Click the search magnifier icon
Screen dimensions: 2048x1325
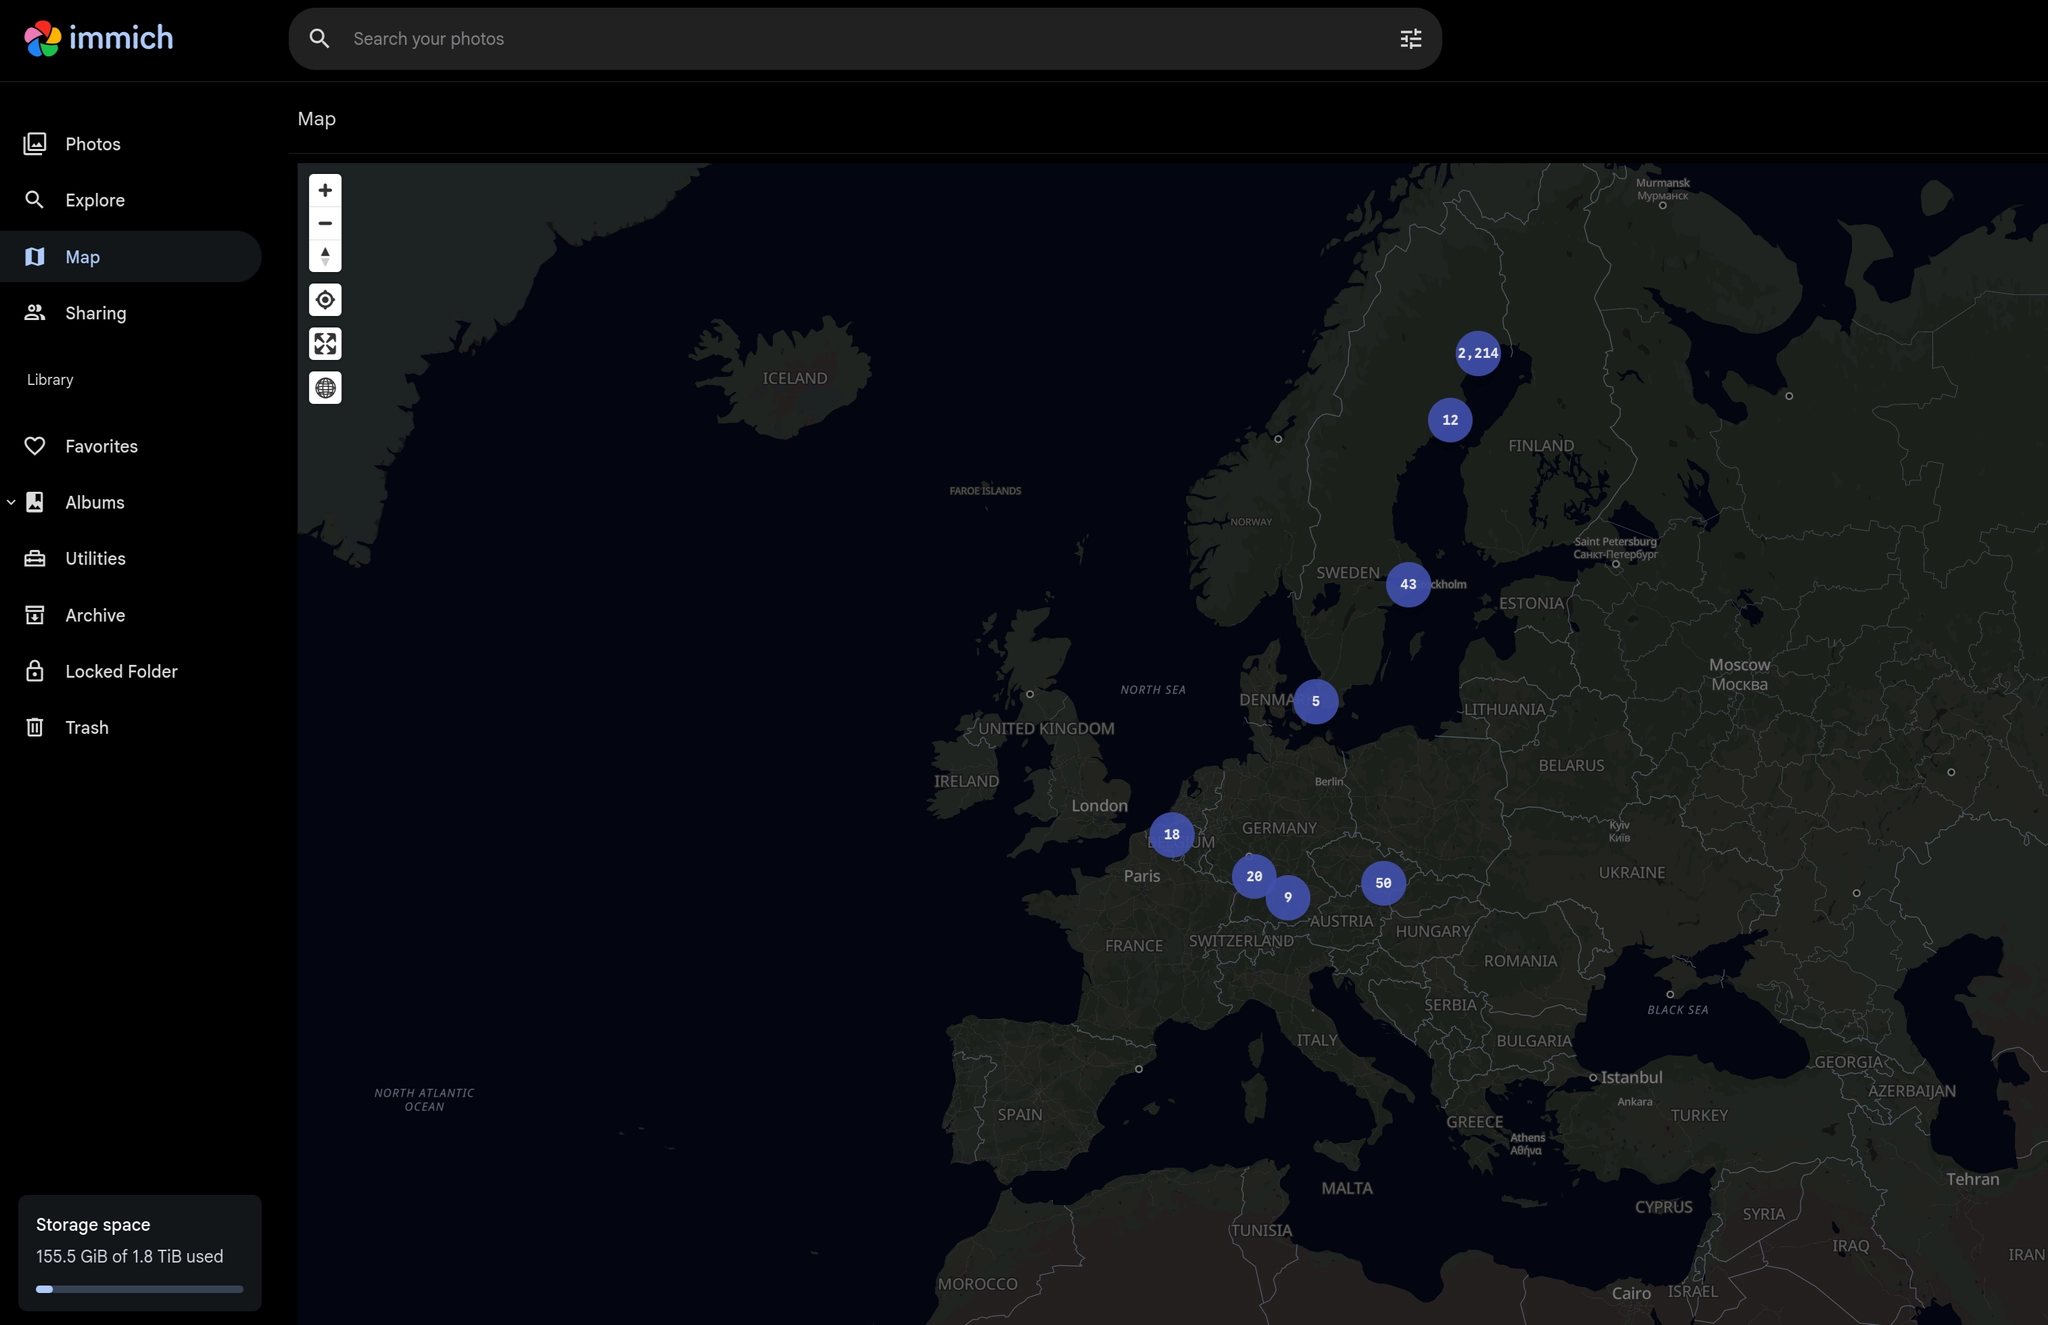point(319,38)
